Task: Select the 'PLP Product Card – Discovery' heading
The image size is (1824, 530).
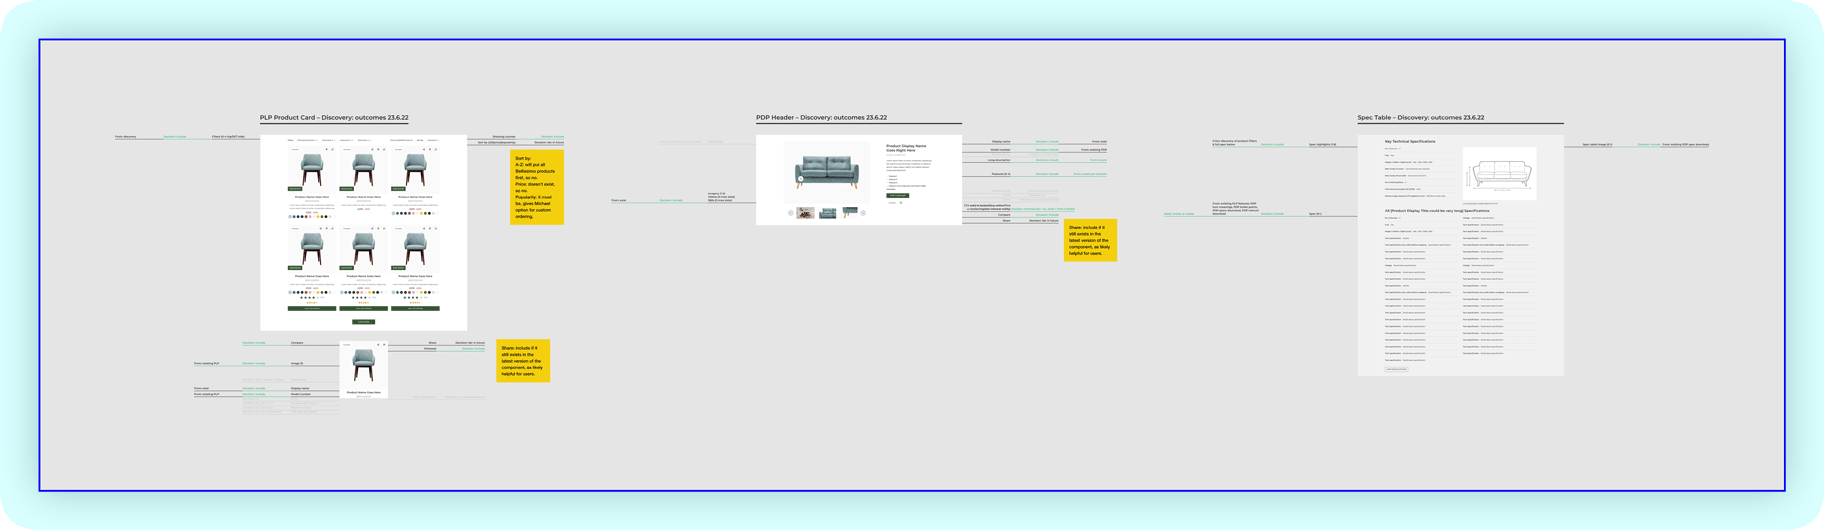Action: pyautogui.click(x=334, y=118)
